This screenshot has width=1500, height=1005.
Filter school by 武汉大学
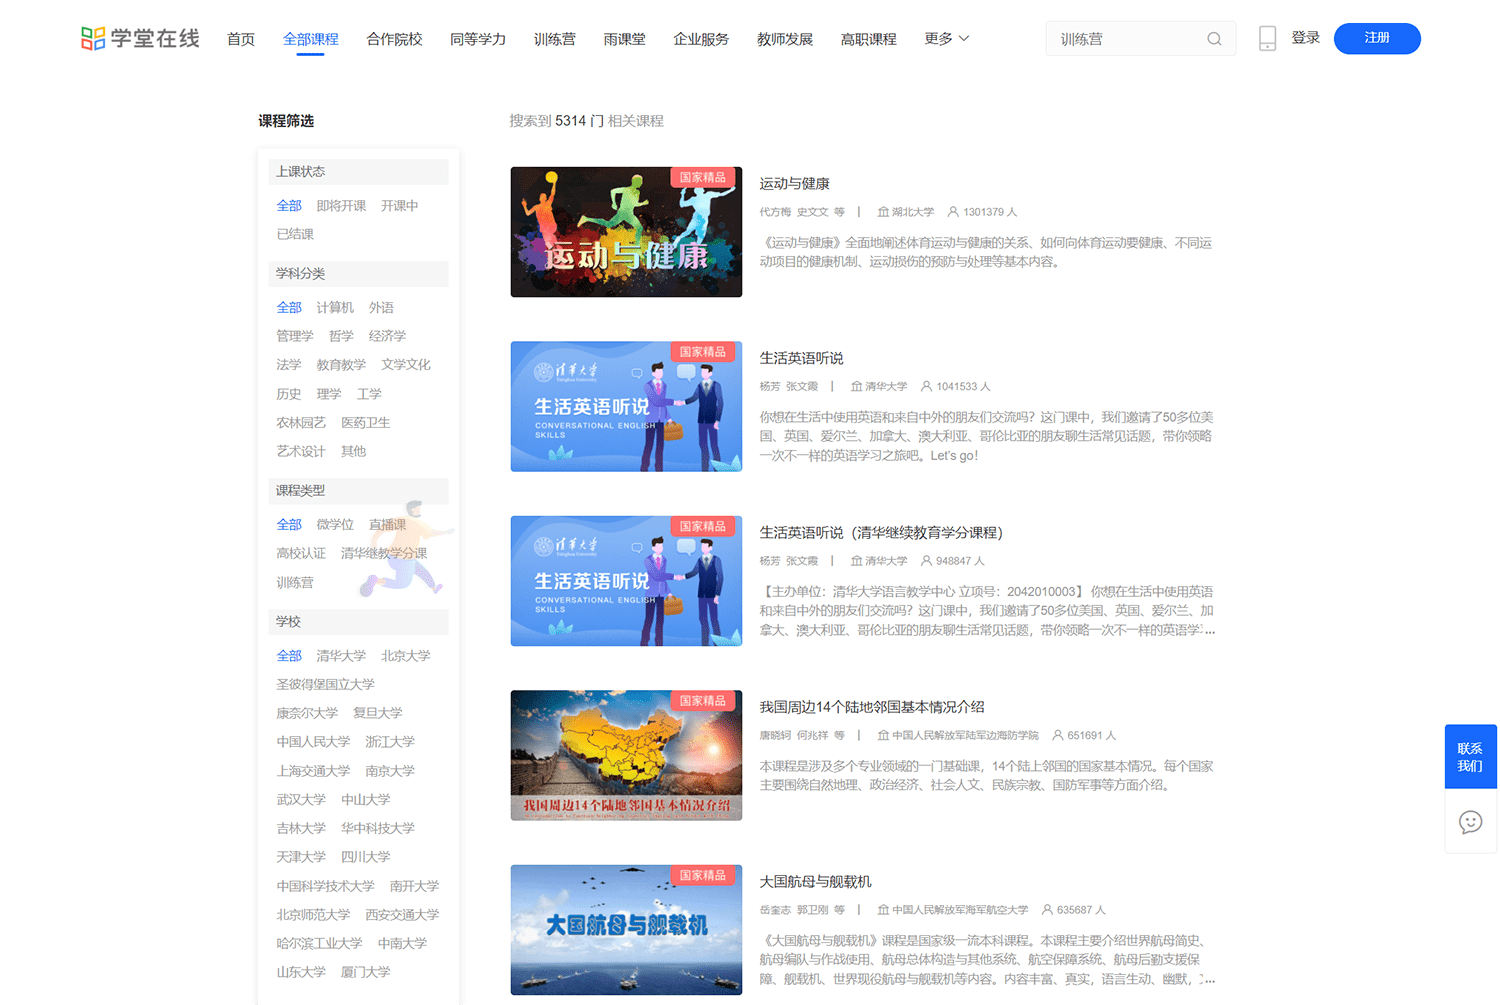[x=301, y=800]
